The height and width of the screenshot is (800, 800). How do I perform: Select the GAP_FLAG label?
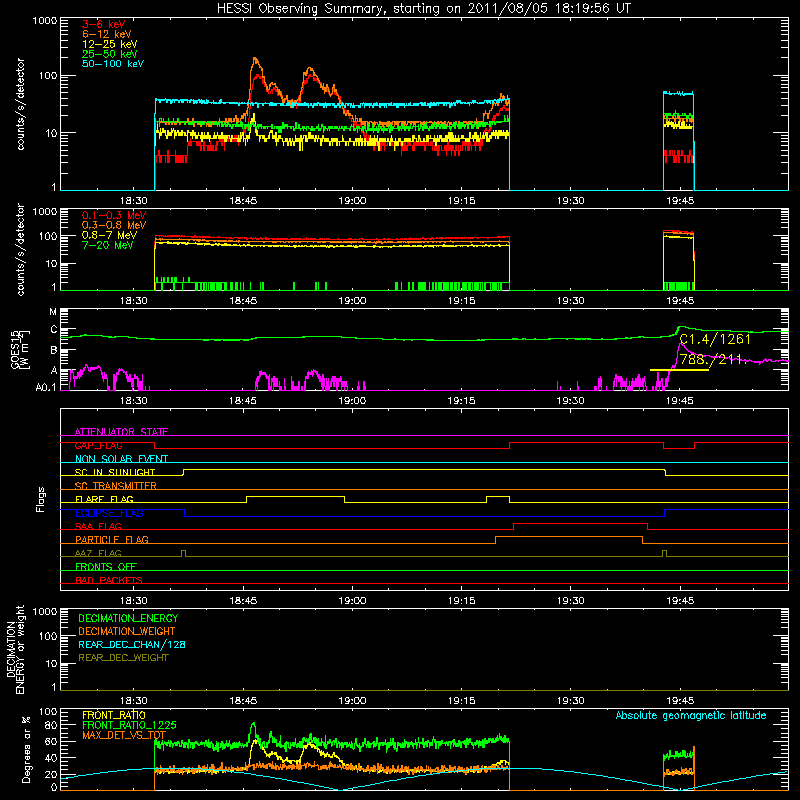pyautogui.click(x=98, y=445)
